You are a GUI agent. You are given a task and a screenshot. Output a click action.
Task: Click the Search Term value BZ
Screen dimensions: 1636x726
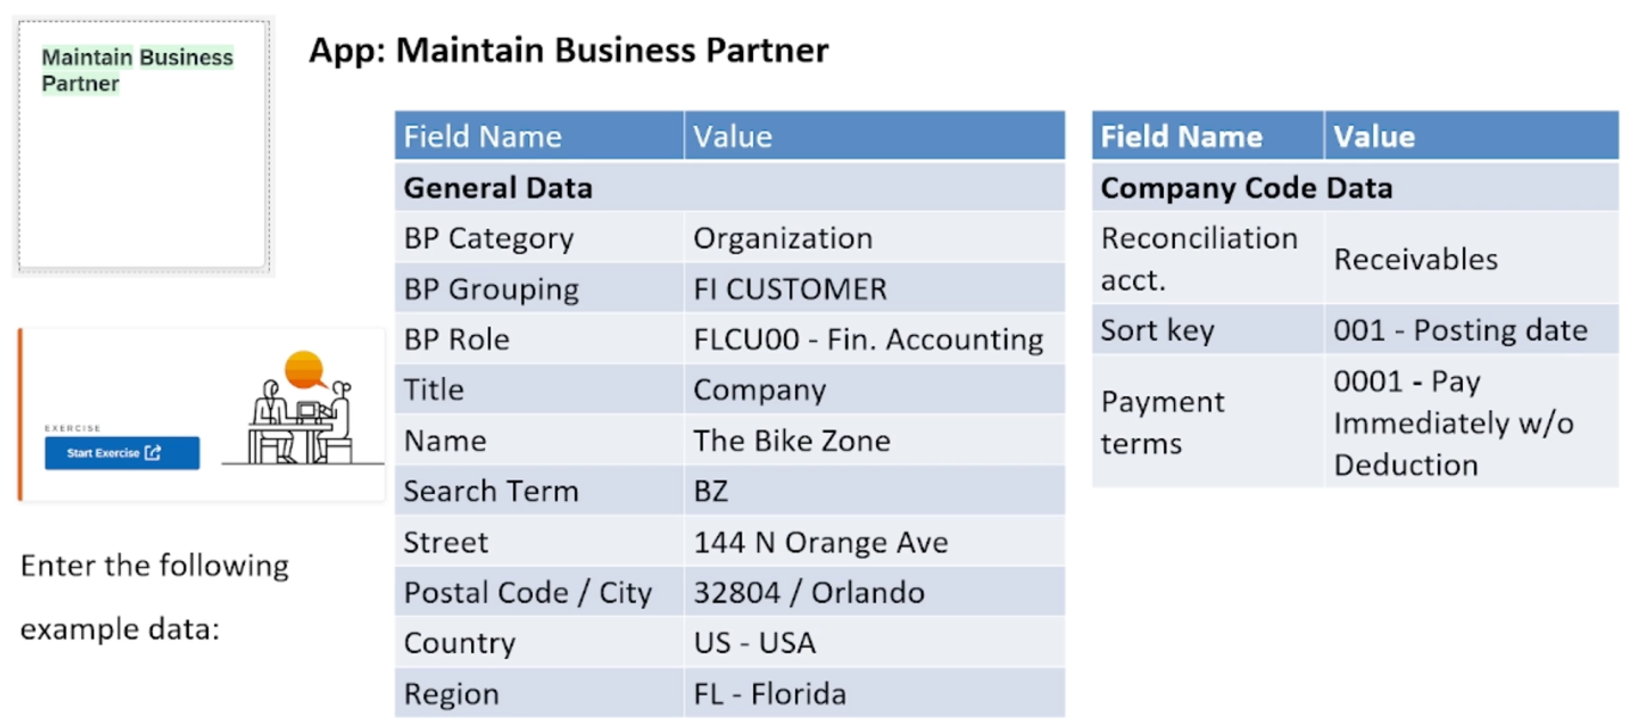pos(711,491)
